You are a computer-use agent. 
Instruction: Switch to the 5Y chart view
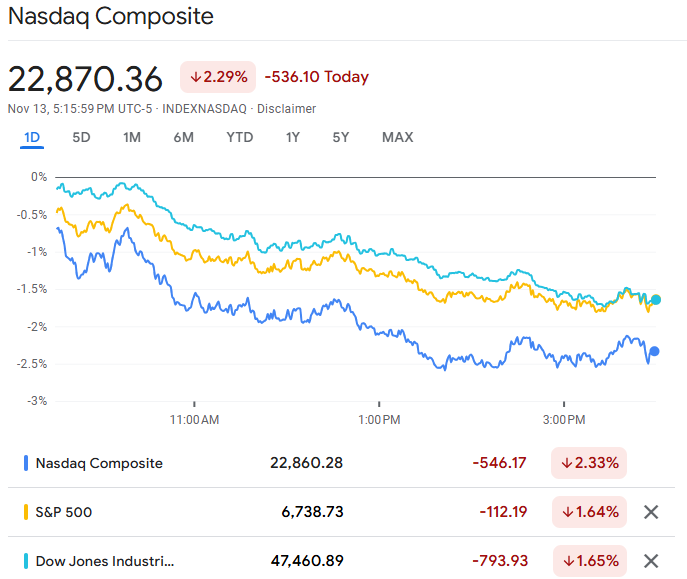pyautogui.click(x=341, y=137)
